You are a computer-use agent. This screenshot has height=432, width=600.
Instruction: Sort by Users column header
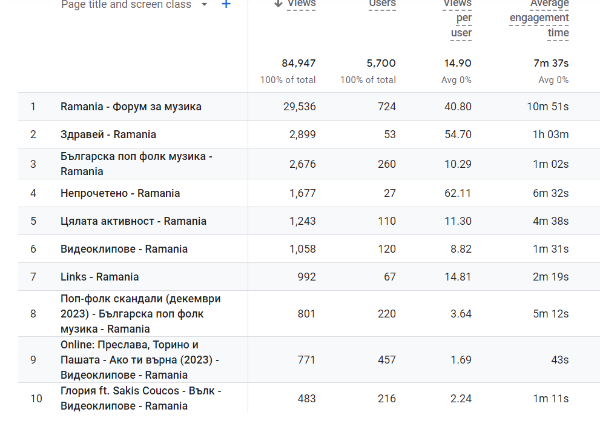[382, 4]
